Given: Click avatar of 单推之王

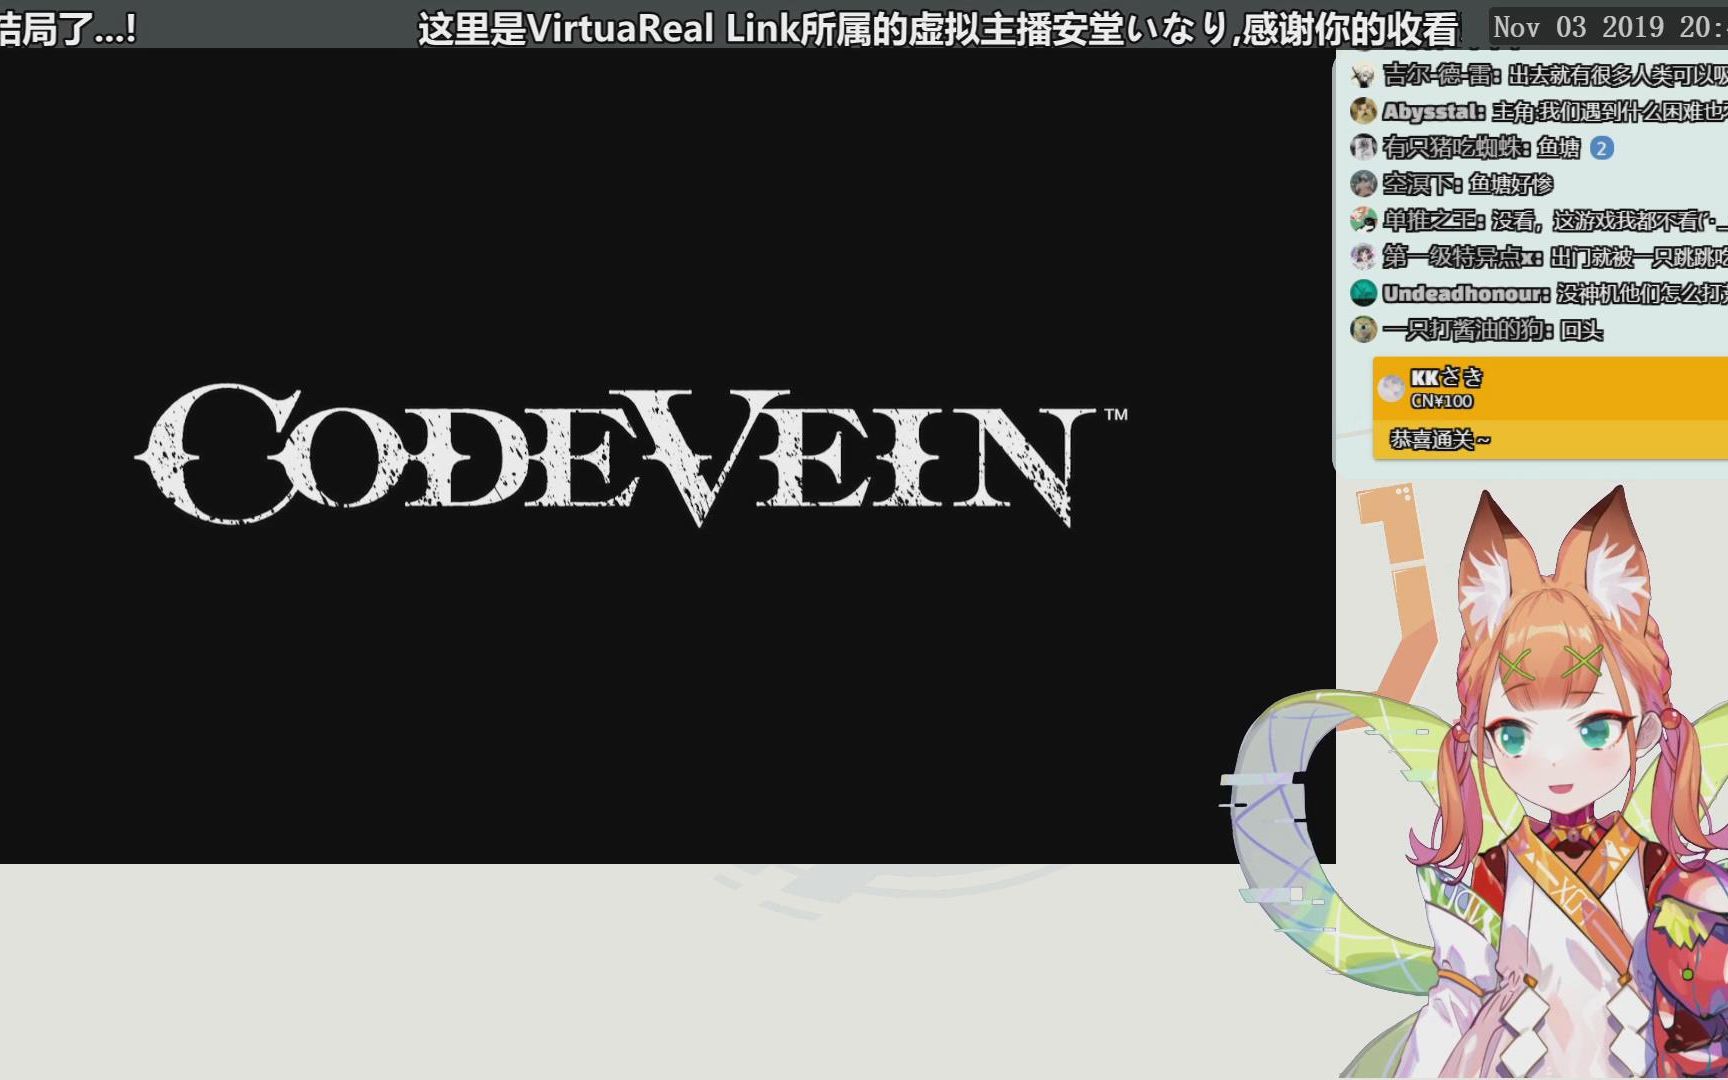Looking at the screenshot, I should coord(1363,220).
